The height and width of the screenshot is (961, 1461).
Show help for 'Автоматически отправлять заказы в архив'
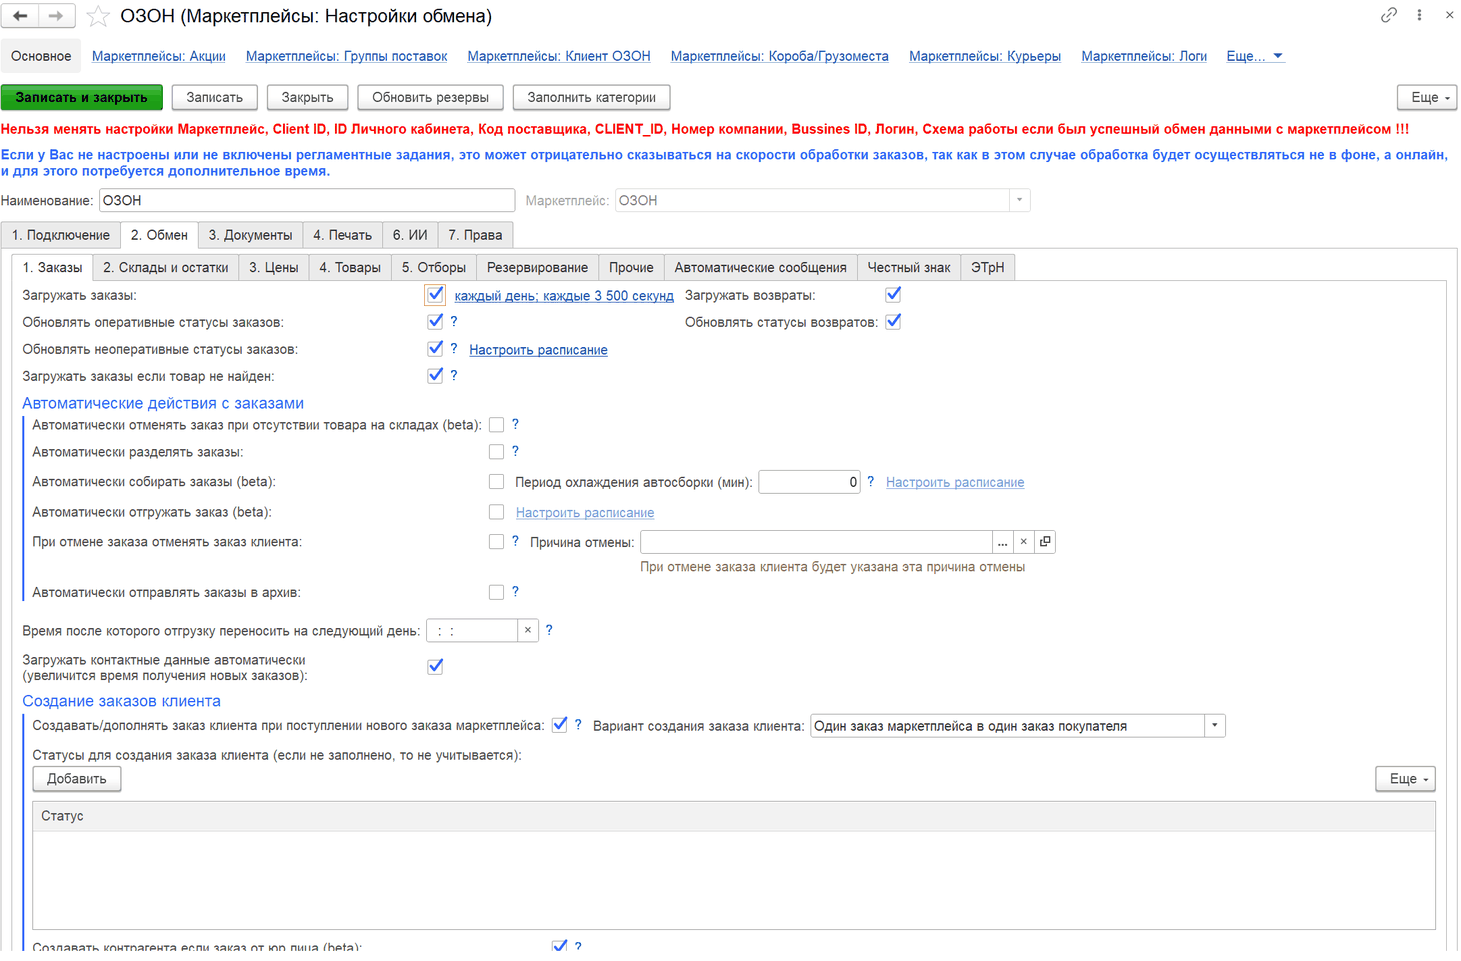pos(515,592)
